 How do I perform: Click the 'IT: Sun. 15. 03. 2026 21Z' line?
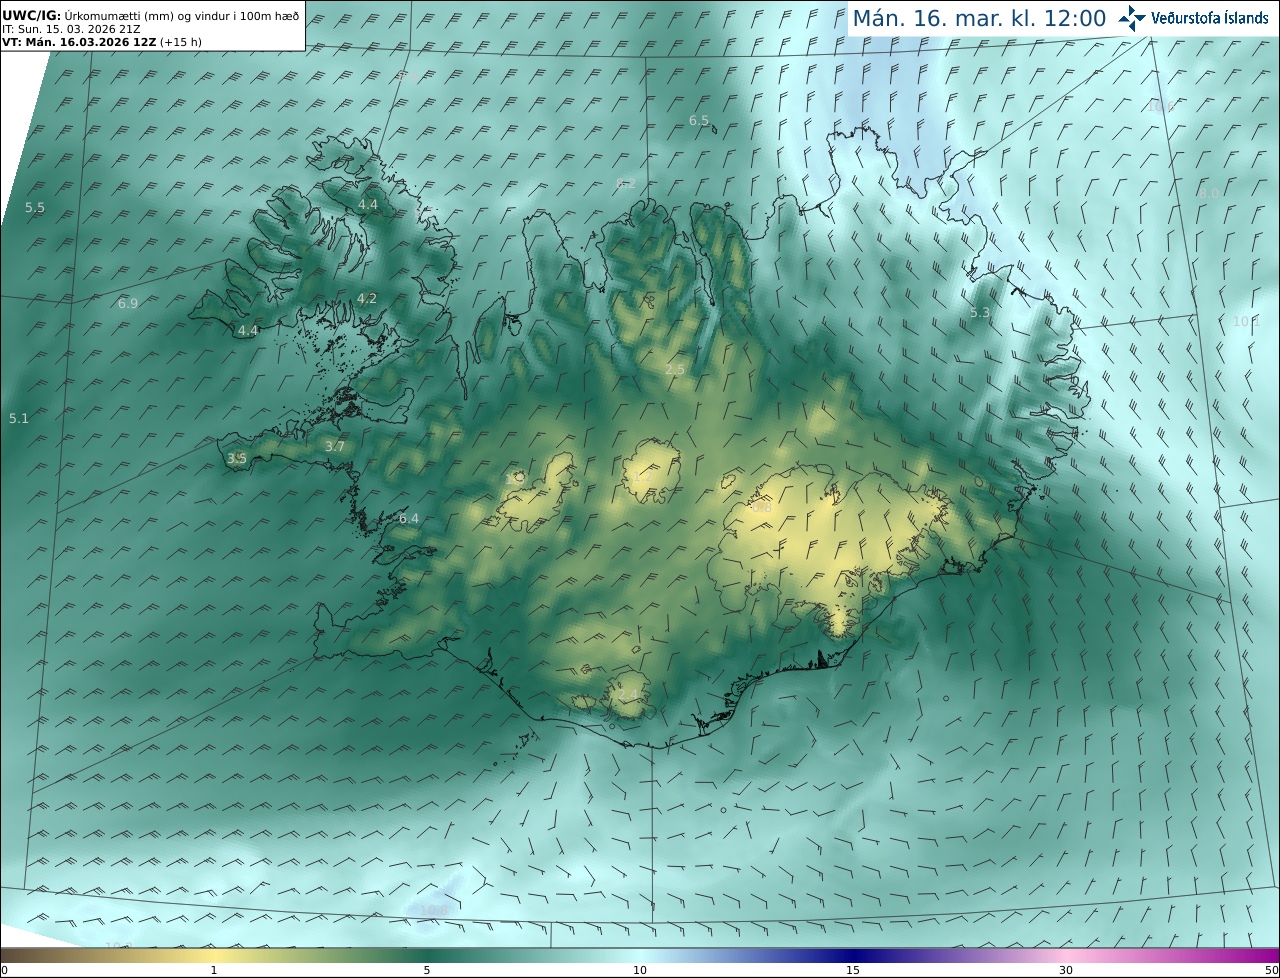pyautogui.click(x=71, y=29)
